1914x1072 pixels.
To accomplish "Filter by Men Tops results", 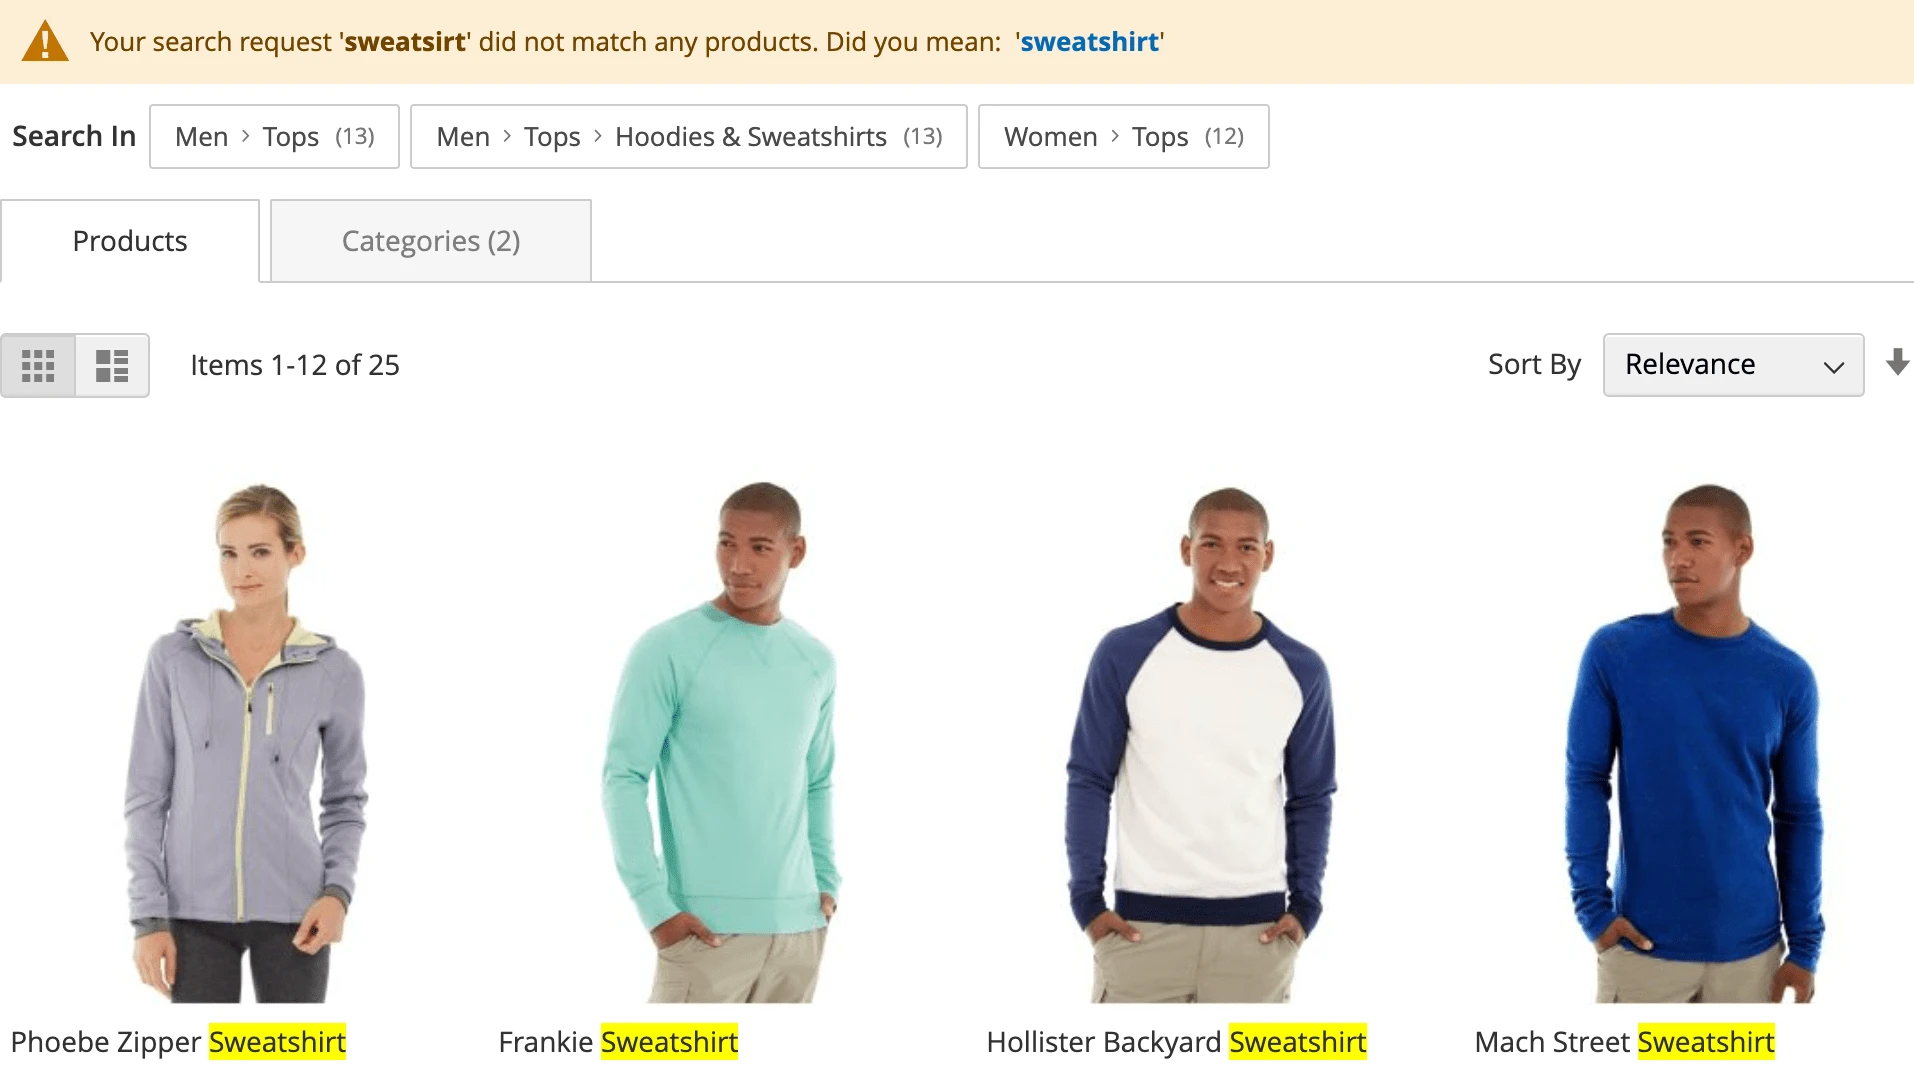I will click(x=272, y=136).
